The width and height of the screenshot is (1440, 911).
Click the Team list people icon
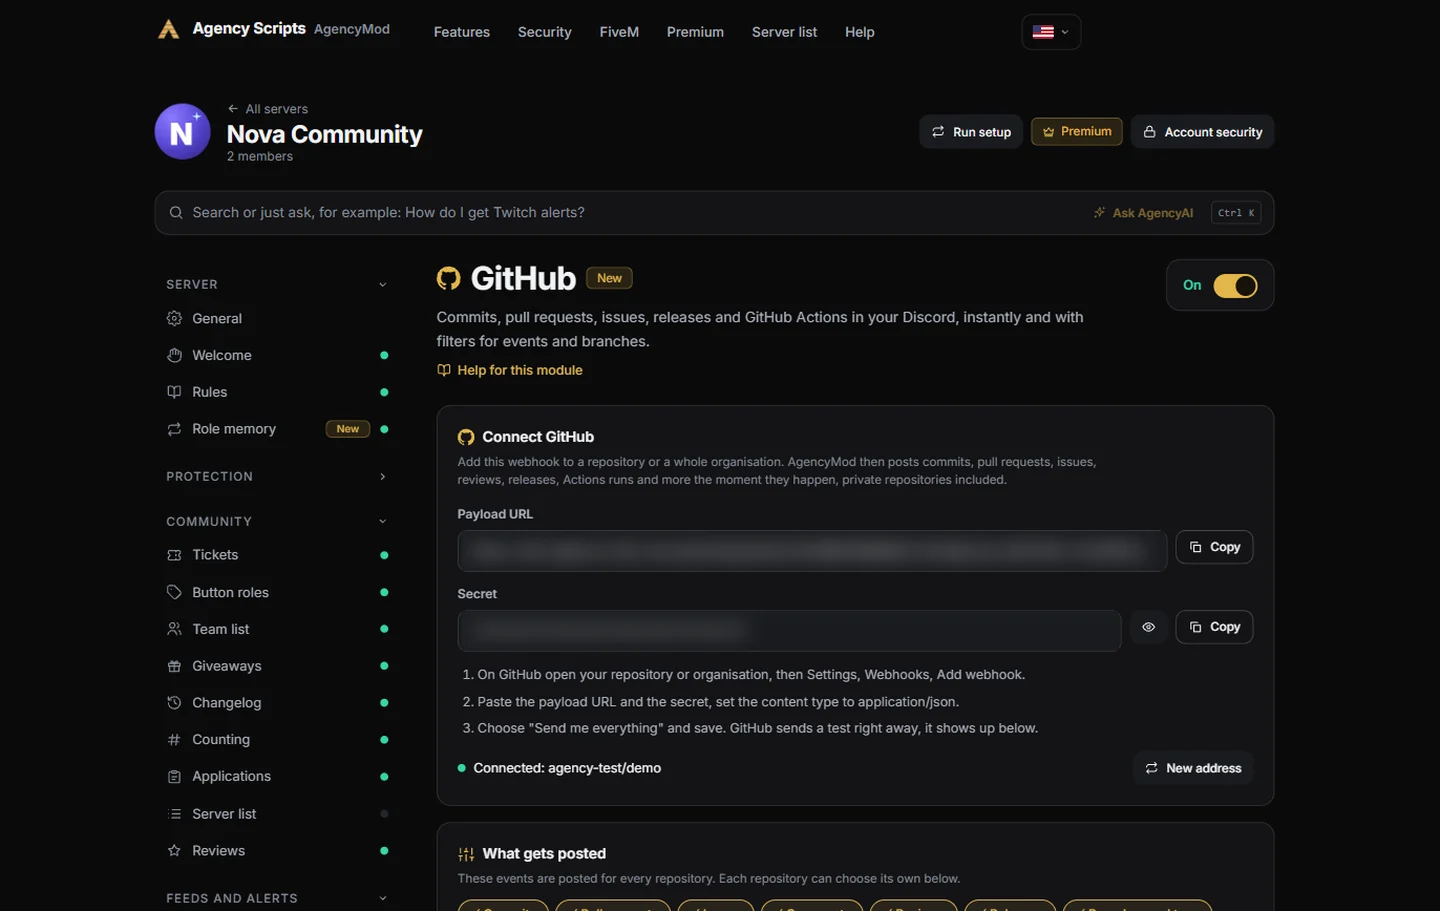tap(174, 629)
